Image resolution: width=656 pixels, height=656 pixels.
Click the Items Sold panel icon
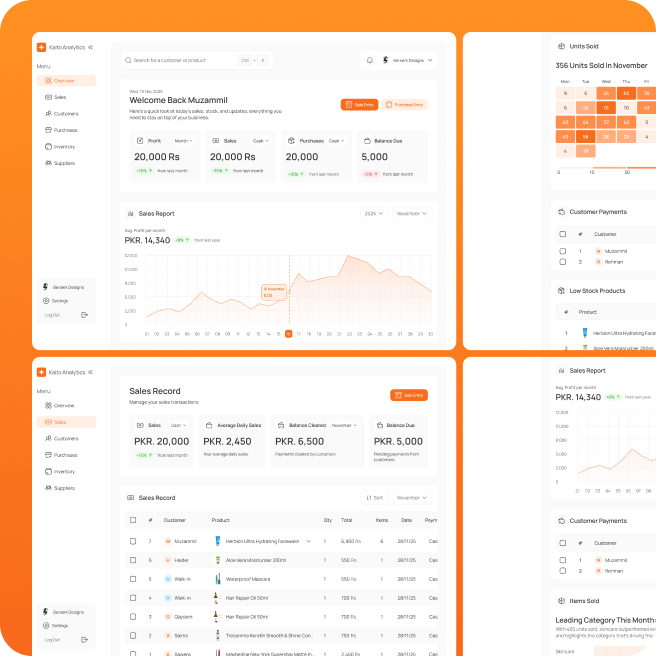560,600
